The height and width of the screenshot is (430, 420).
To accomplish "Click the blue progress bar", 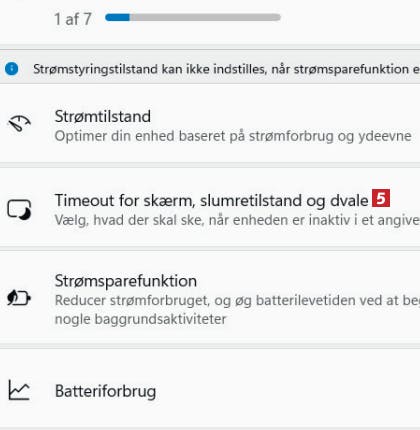I will [117, 17].
